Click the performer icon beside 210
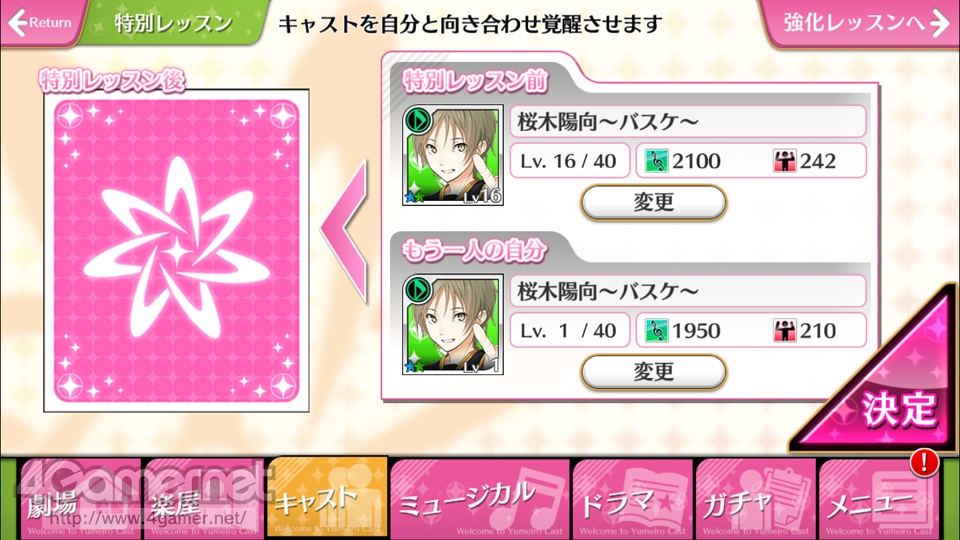The width and height of the screenshot is (960, 540). (x=784, y=331)
